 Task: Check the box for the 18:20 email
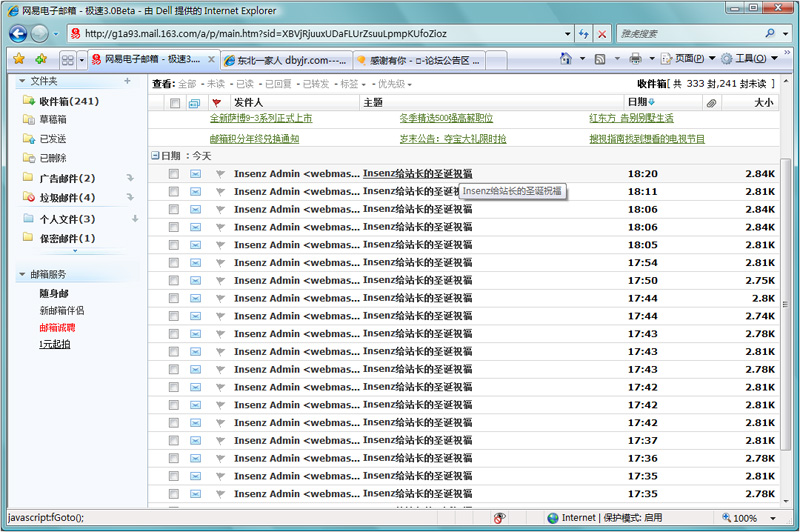click(x=174, y=174)
